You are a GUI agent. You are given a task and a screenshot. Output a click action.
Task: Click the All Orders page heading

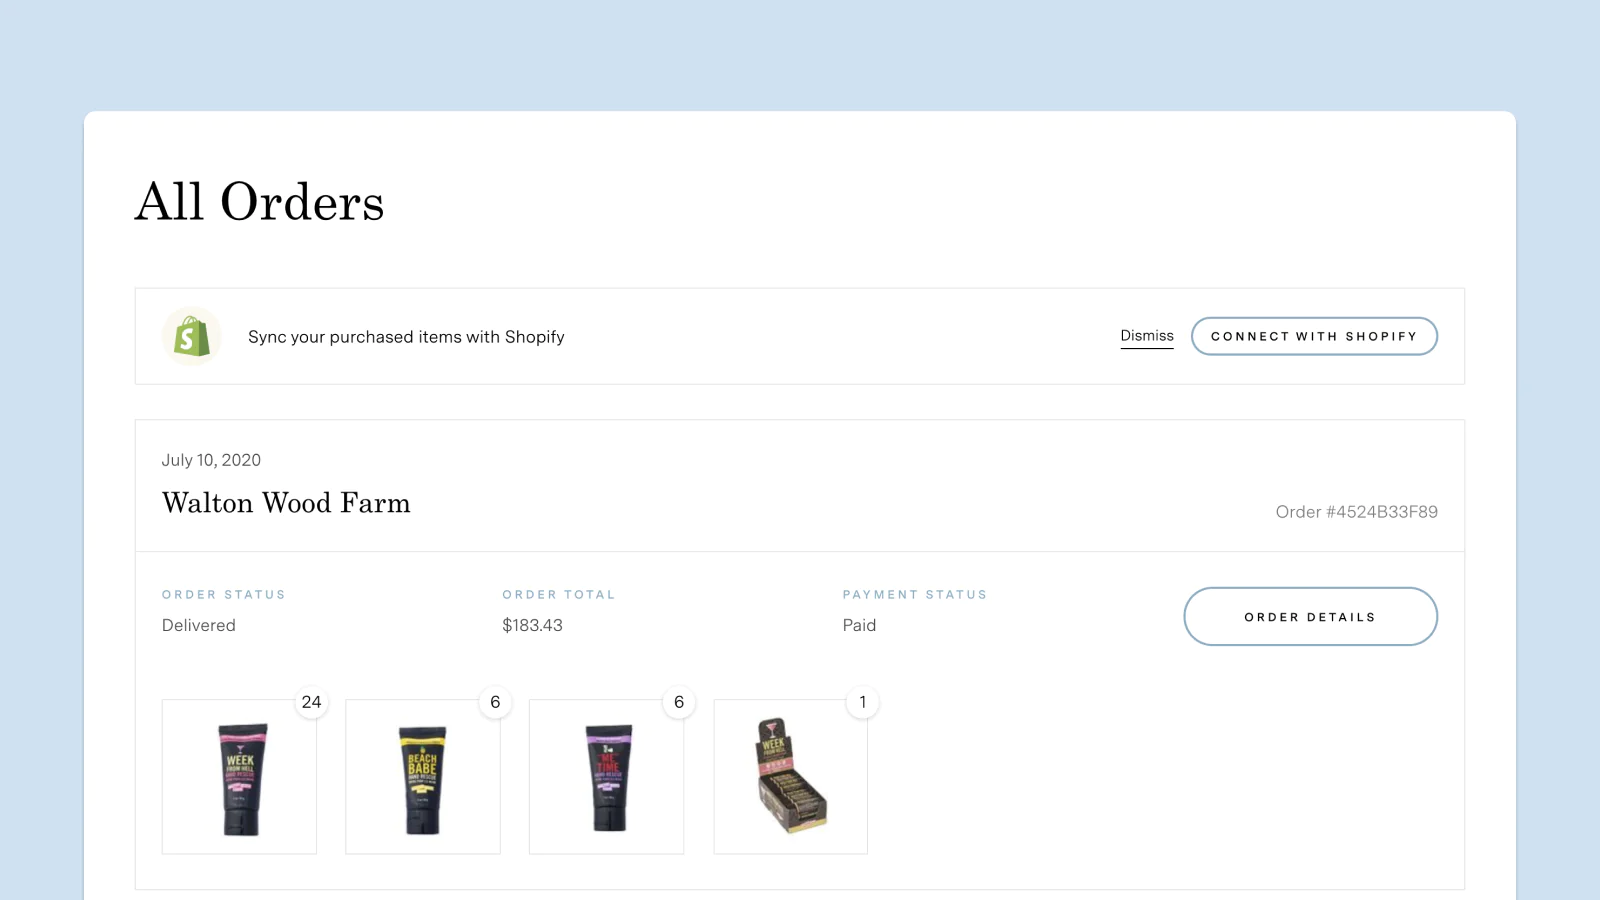coord(260,202)
